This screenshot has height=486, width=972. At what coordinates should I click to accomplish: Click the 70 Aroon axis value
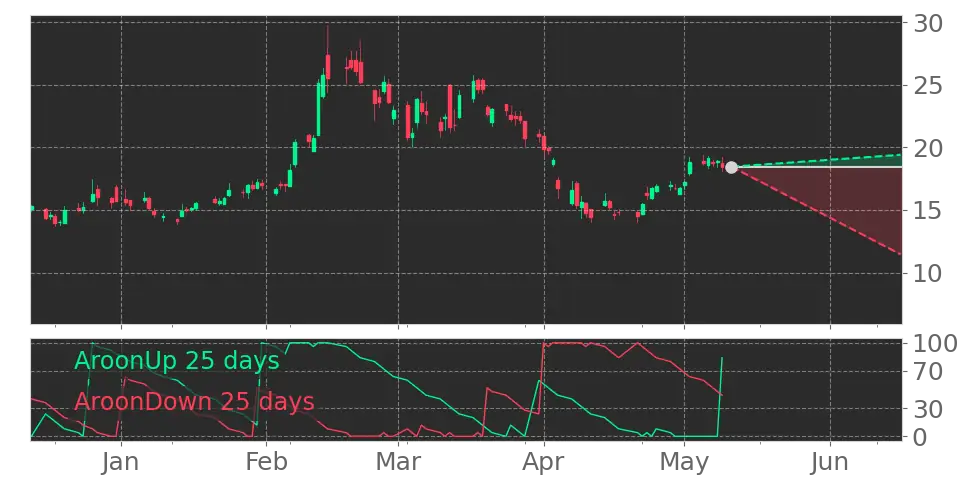(928, 371)
